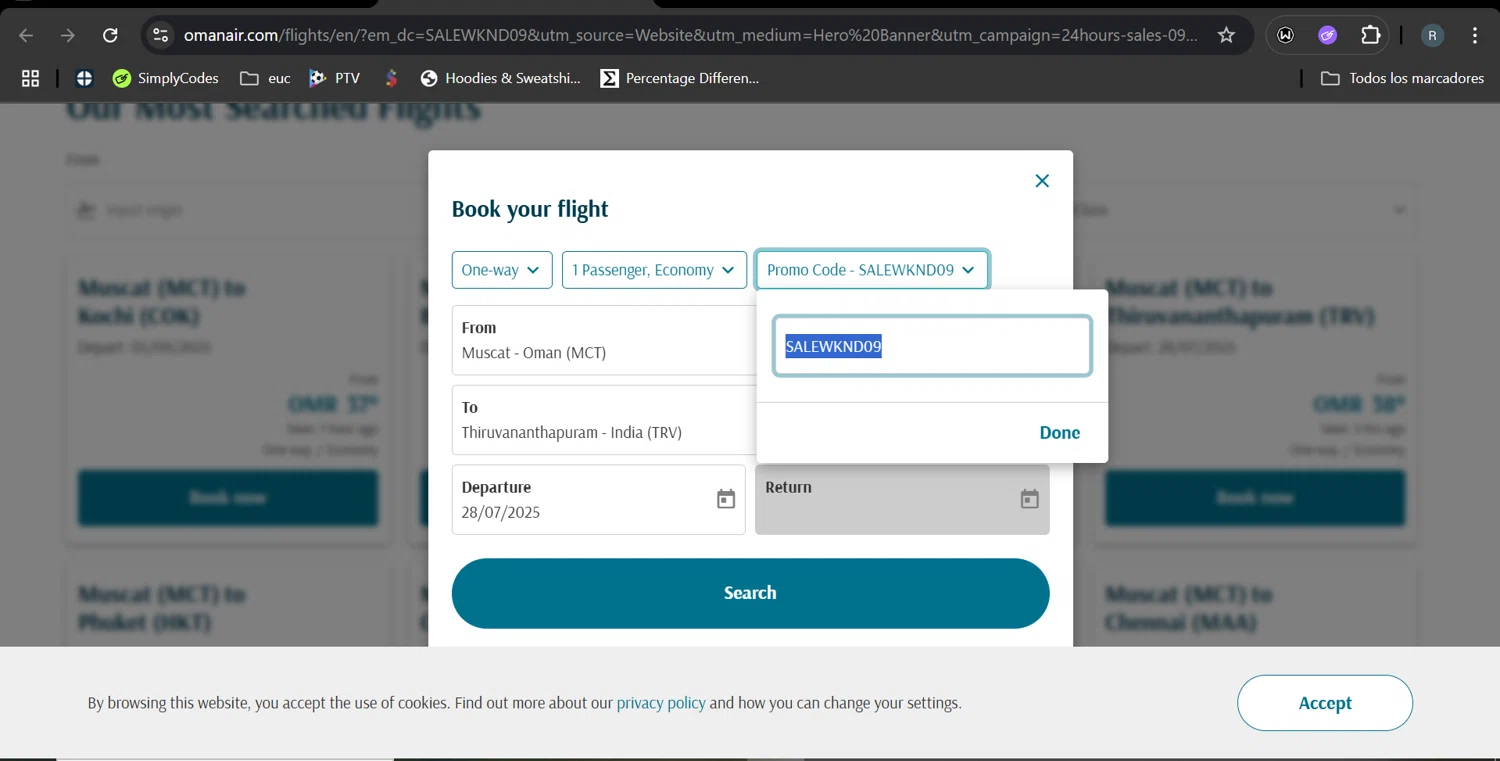The height and width of the screenshot is (761, 1500).
Task: Open site information icon in address bar
Action: (160, 35)
